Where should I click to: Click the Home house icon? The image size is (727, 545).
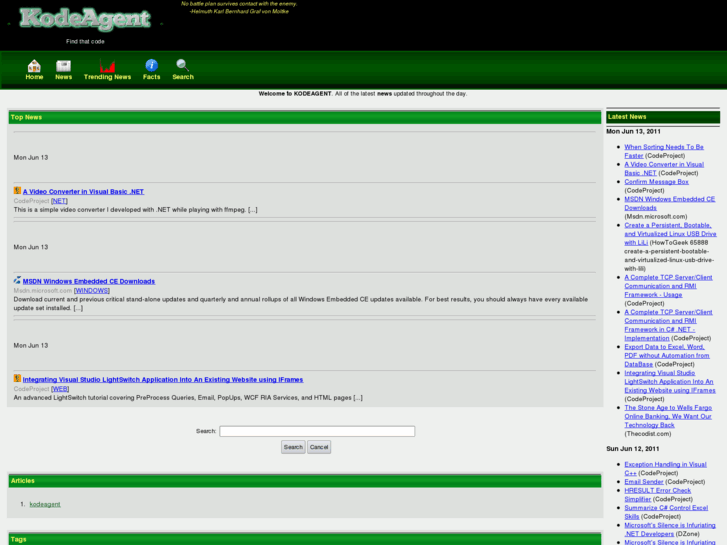(34, 65)
